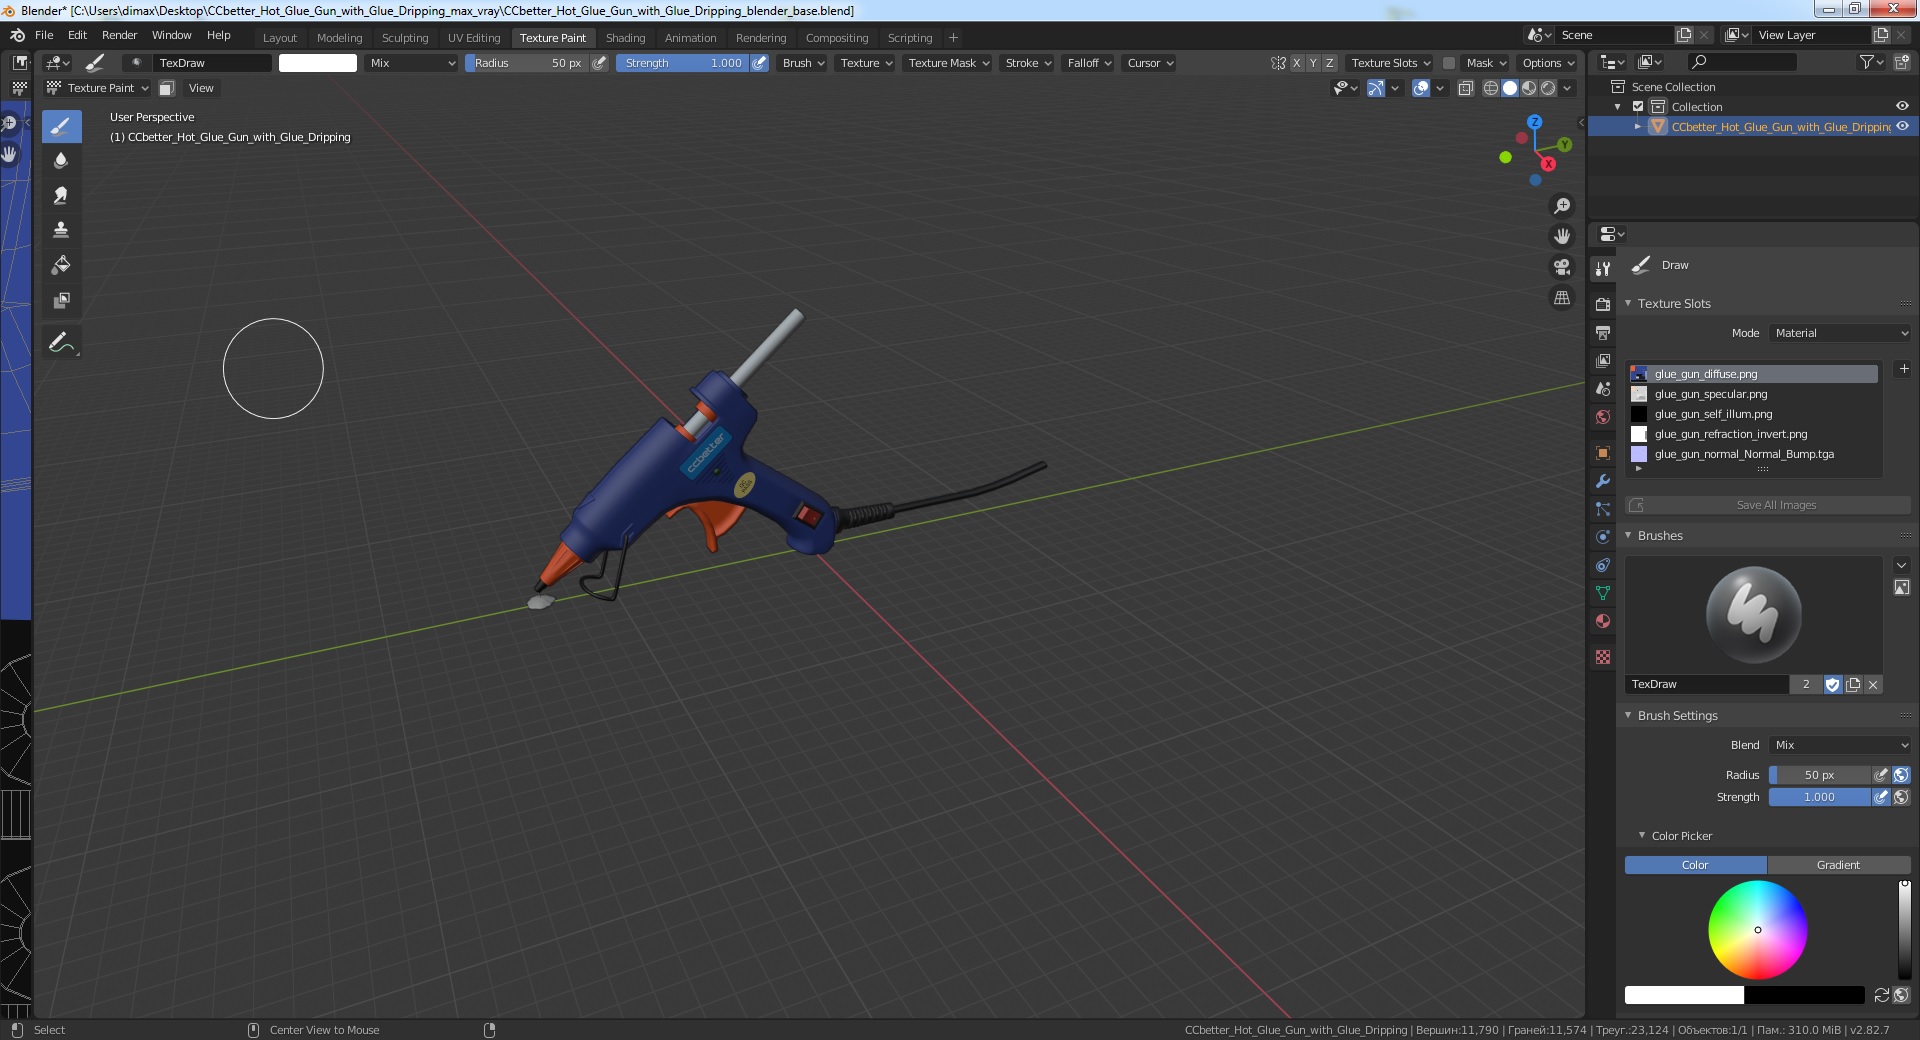Open the Stroke popover

(1027, 63)
